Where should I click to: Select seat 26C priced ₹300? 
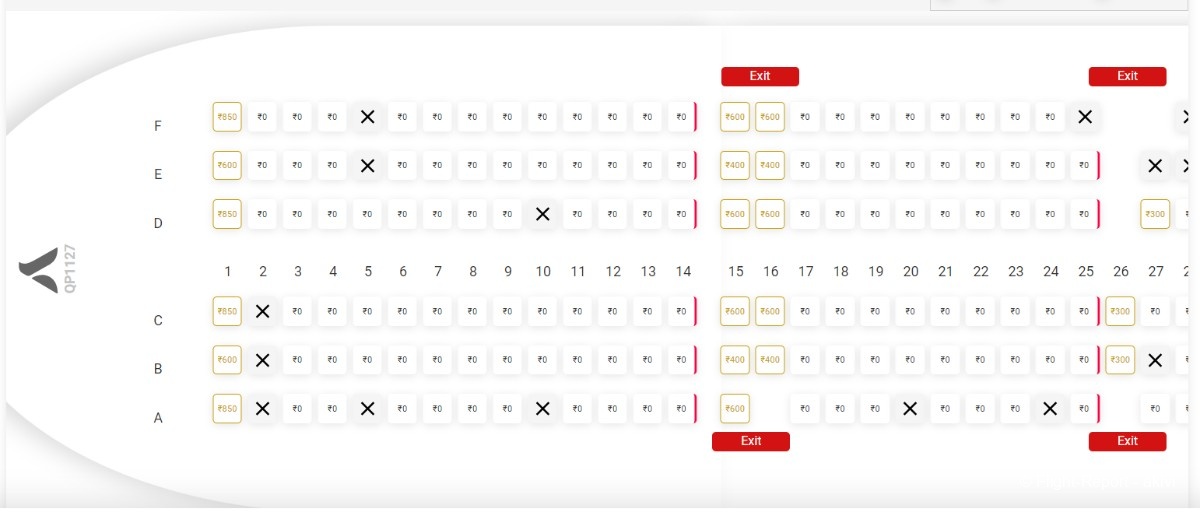pos(1120,311)
